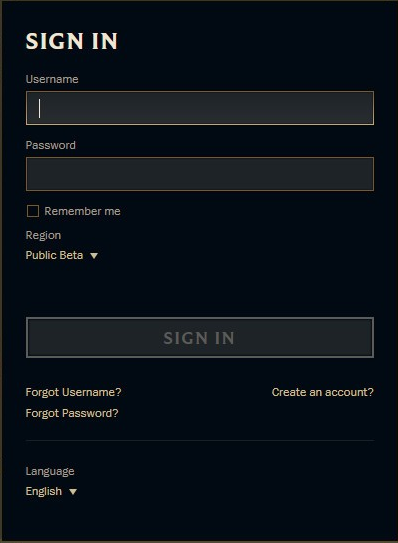Click the triangle arrow beside English
The width and height of the screenshot is (398, 543).
(x=73, y=492)
